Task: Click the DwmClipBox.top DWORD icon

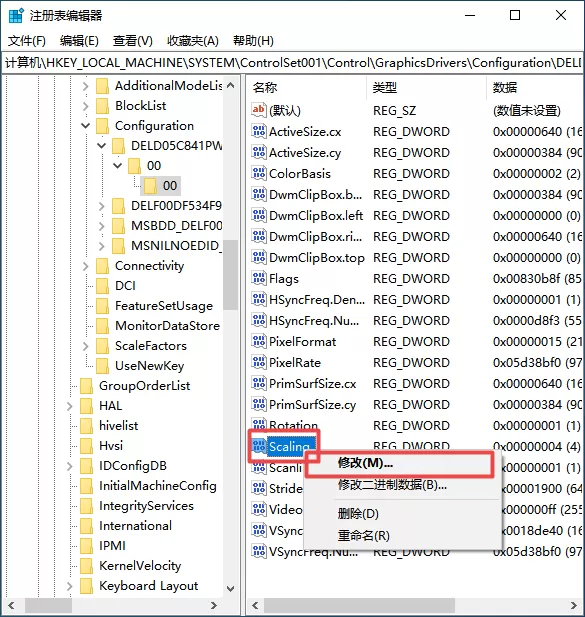Action: (x=258, y=257)
